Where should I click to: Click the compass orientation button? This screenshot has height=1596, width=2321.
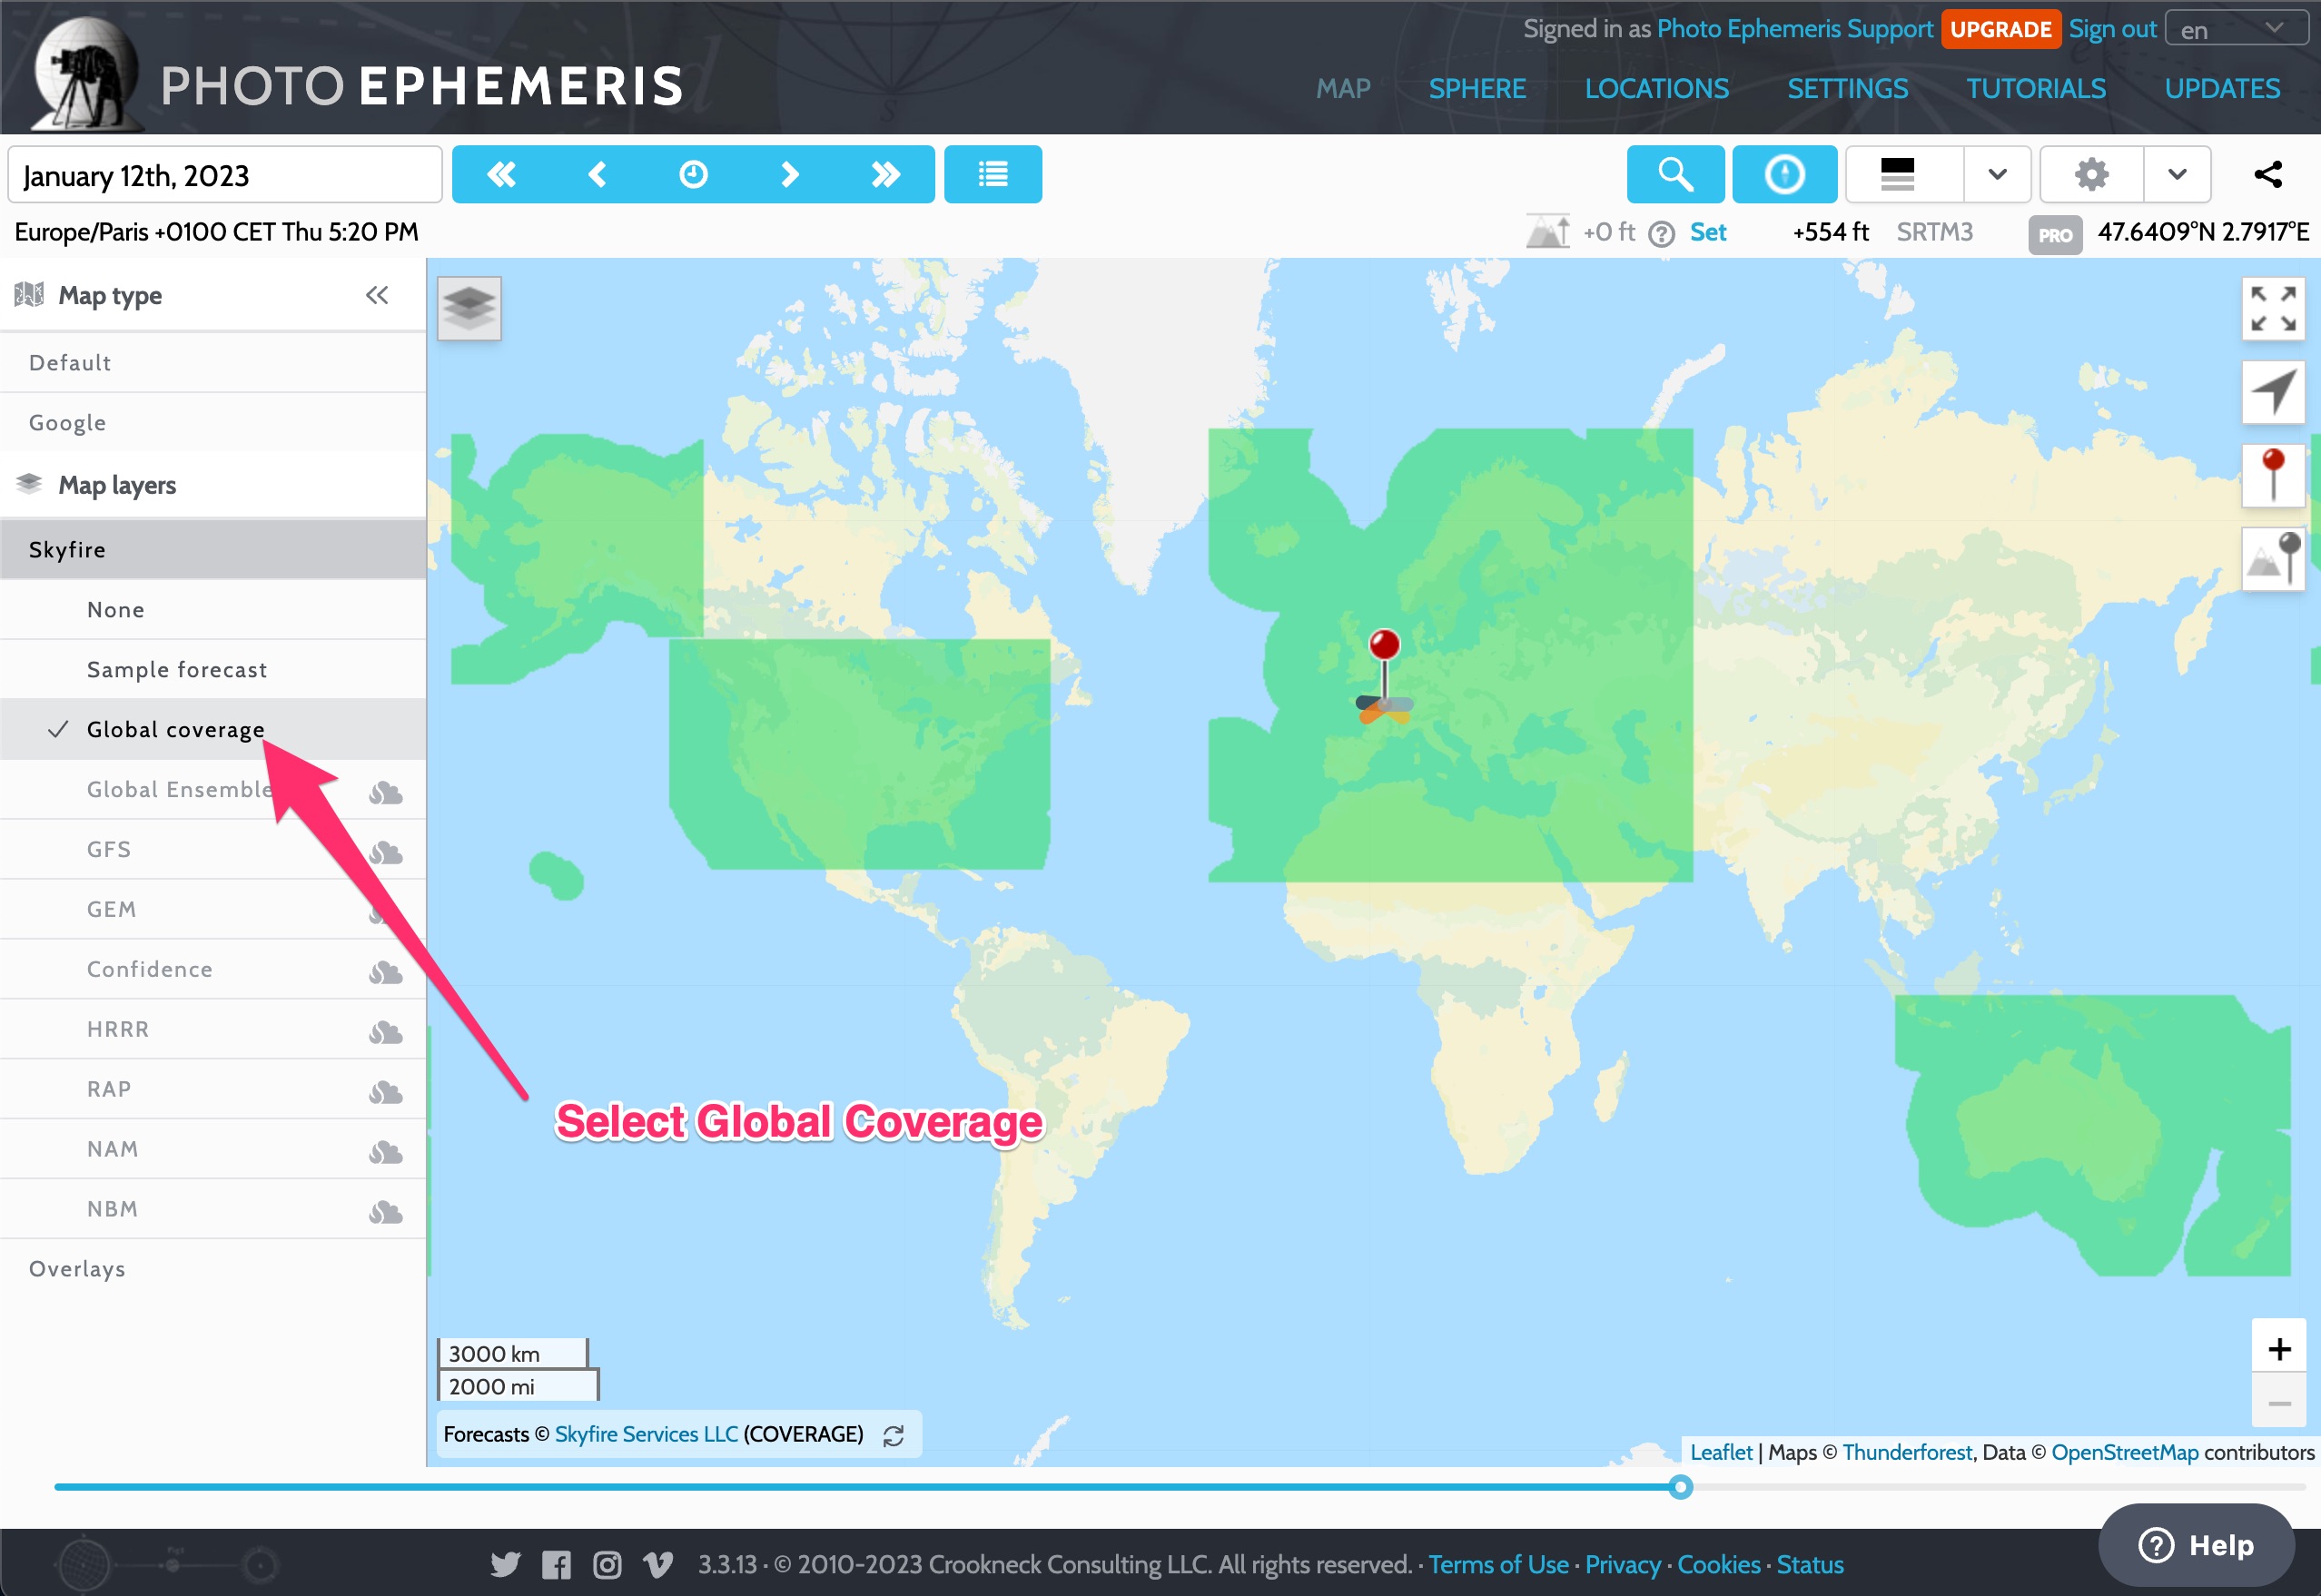1784,174
